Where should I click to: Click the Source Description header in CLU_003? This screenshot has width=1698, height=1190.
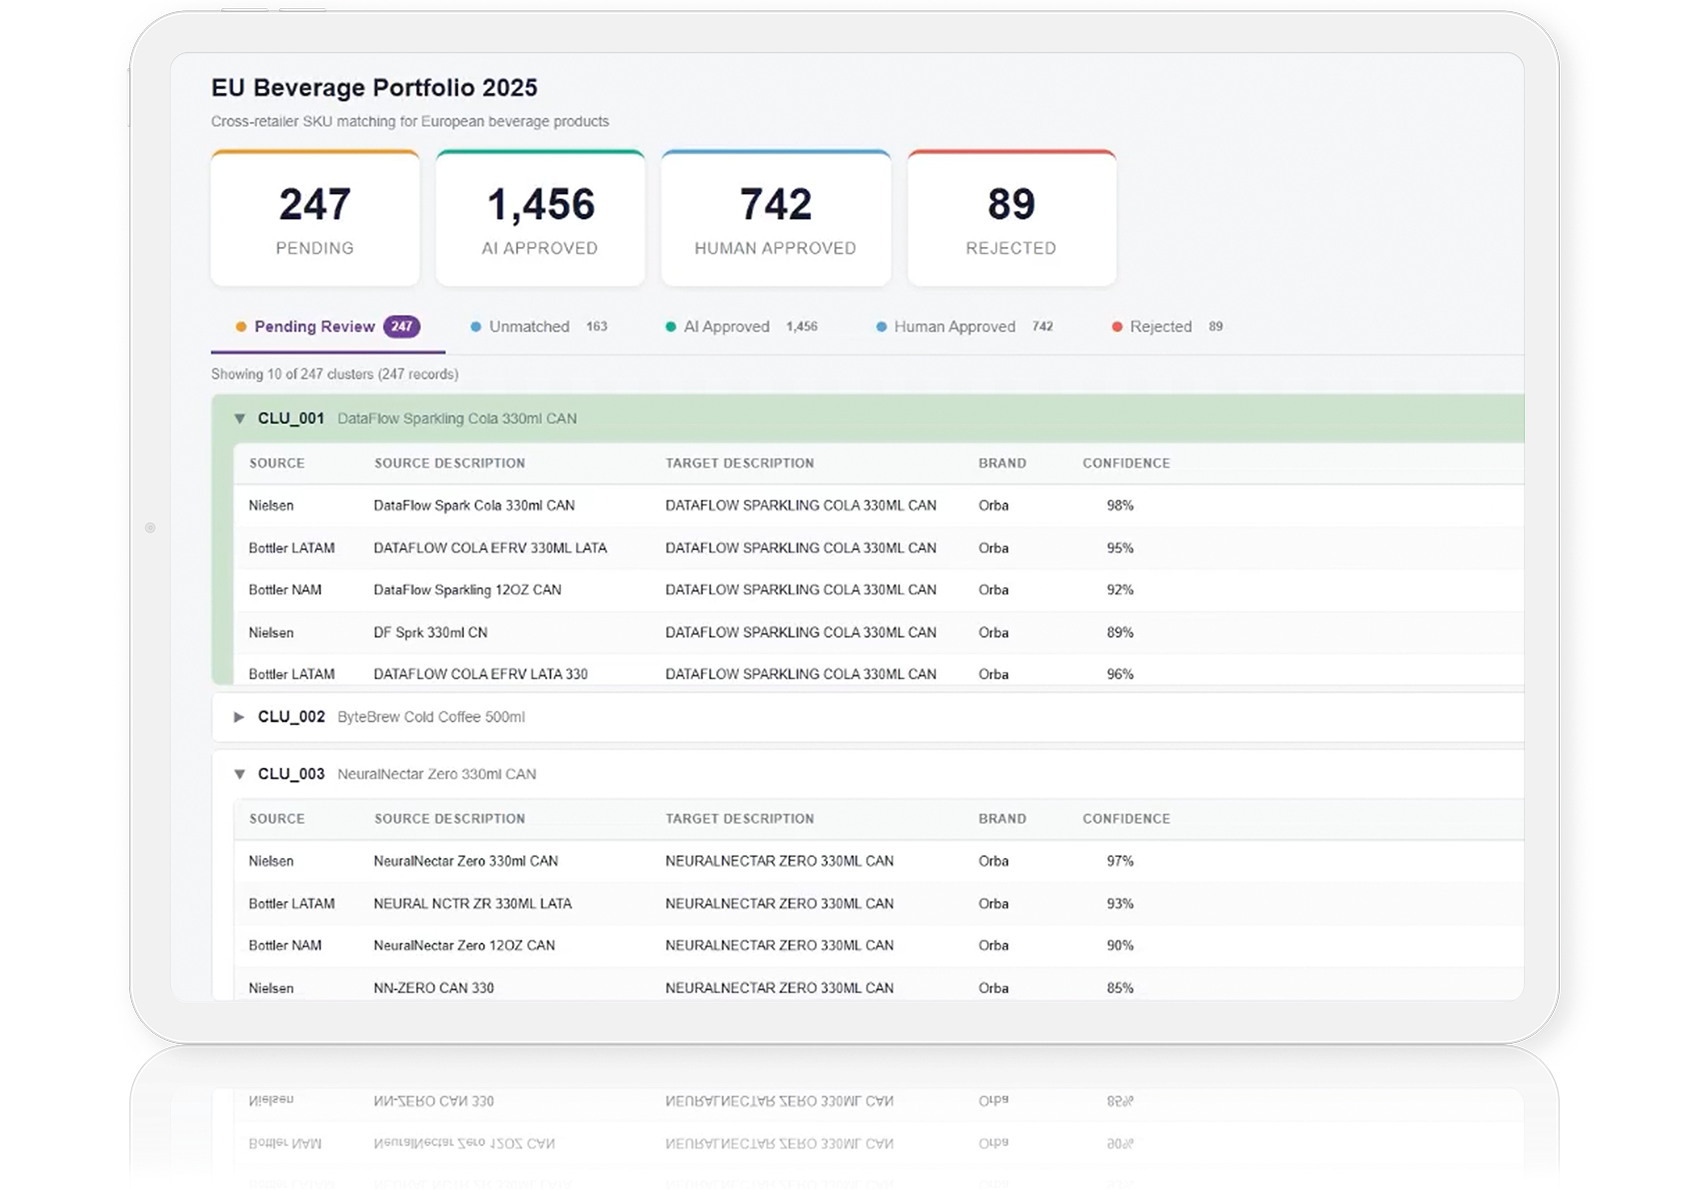click(x=450, y=818)
